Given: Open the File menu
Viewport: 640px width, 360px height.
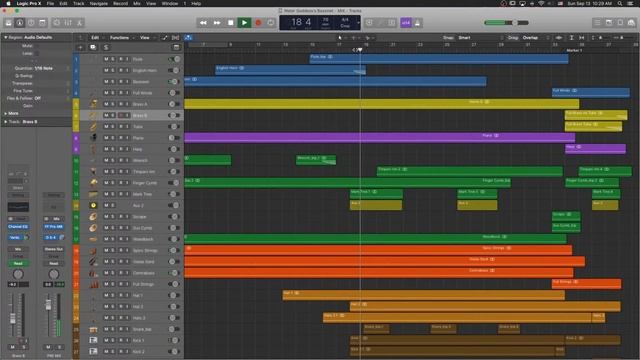Looking at the screenshot, I should point(50,3).
